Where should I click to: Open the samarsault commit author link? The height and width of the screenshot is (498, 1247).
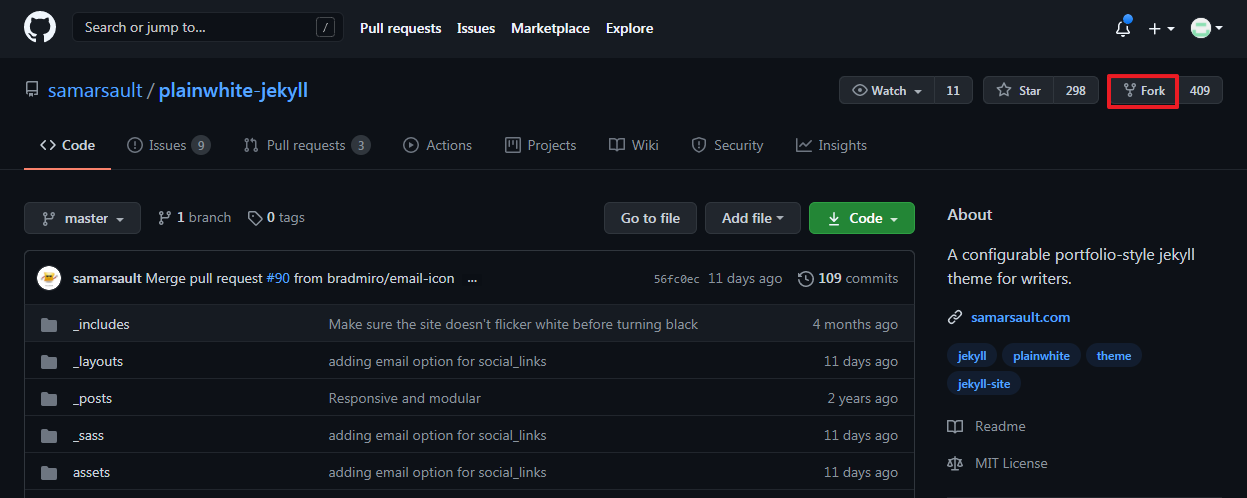107,279
